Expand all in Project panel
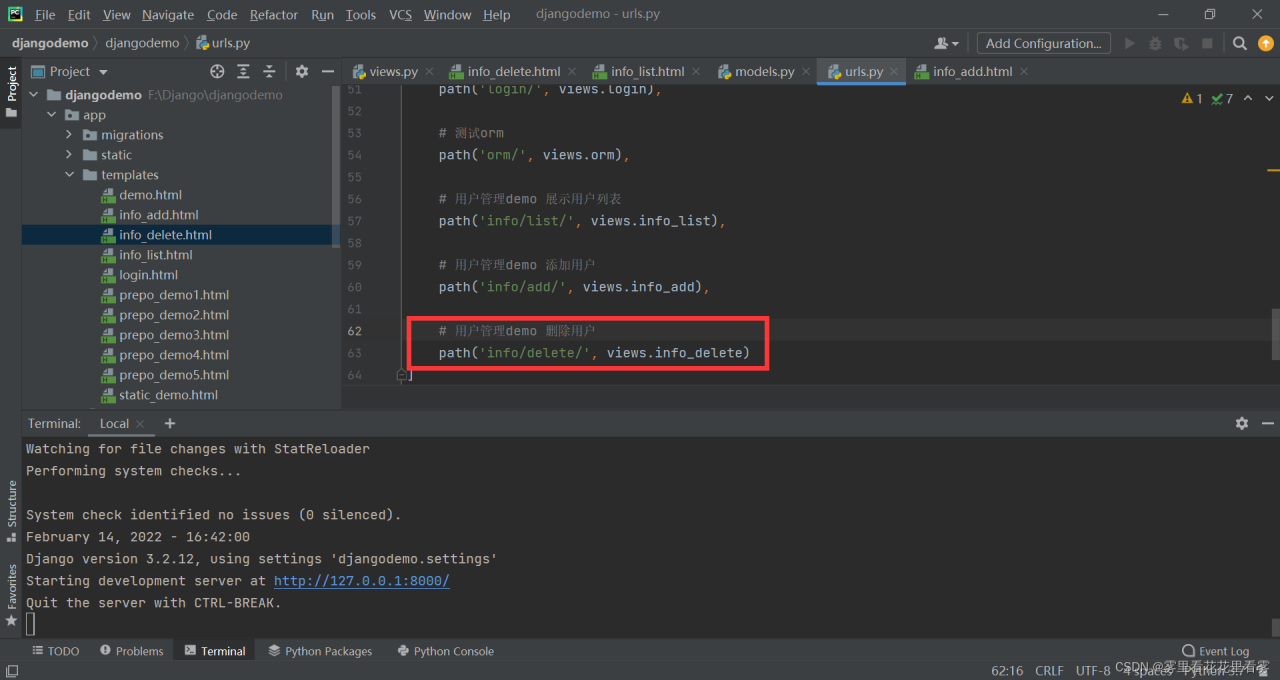1280x680 pixels. (243, 71)
